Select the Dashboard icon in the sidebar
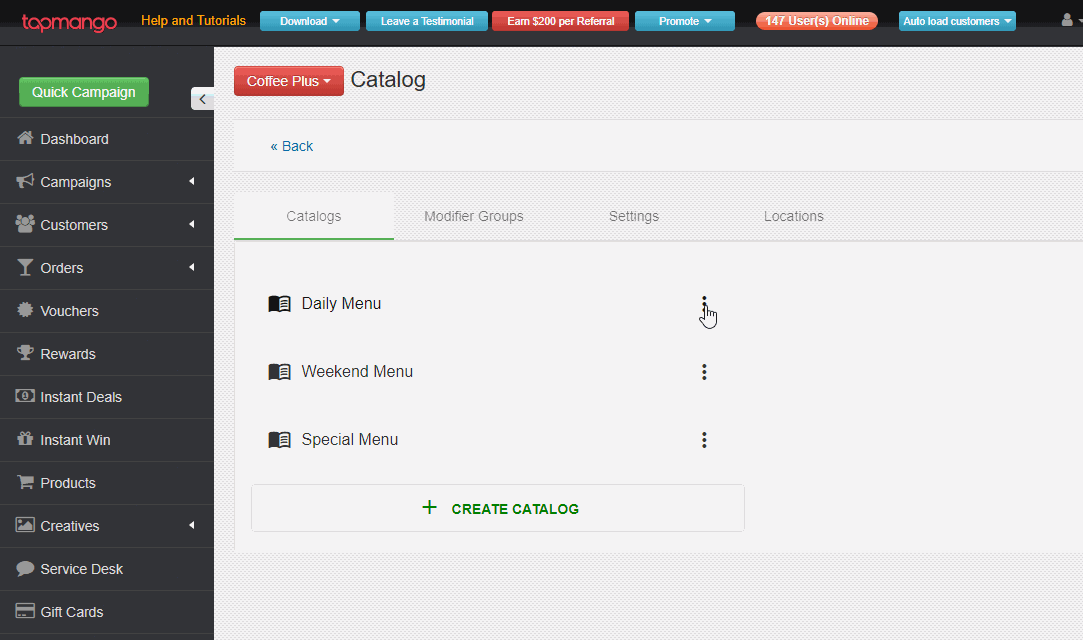This screenshot has width=1083, height=640. tap(26, 139)
